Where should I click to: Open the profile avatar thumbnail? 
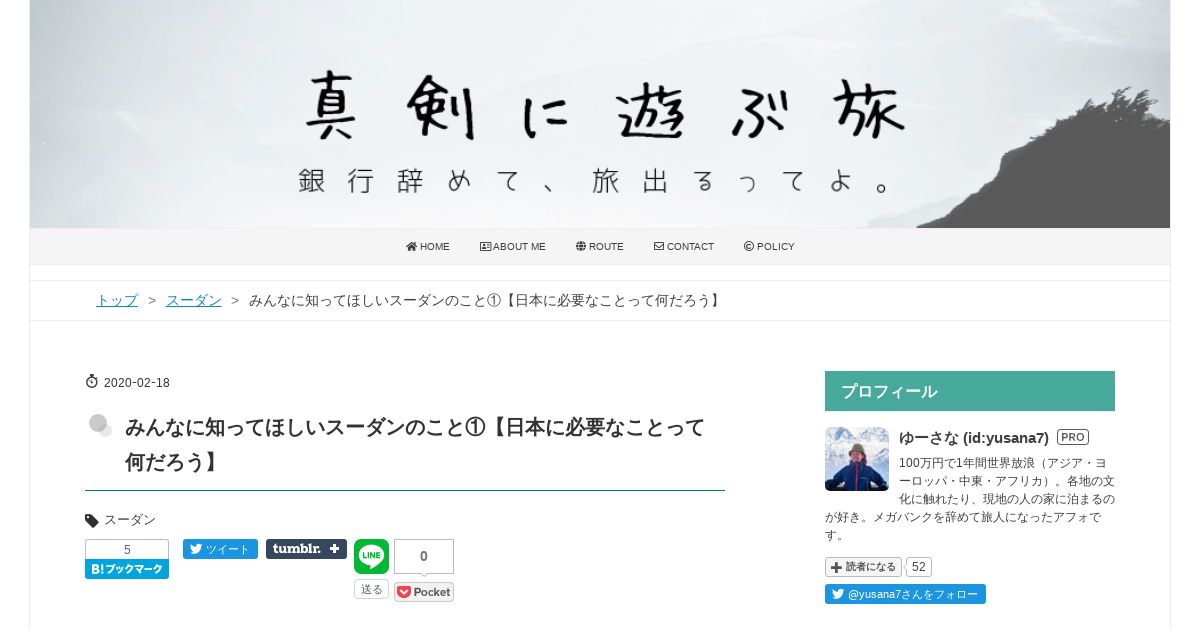(857, 459)
